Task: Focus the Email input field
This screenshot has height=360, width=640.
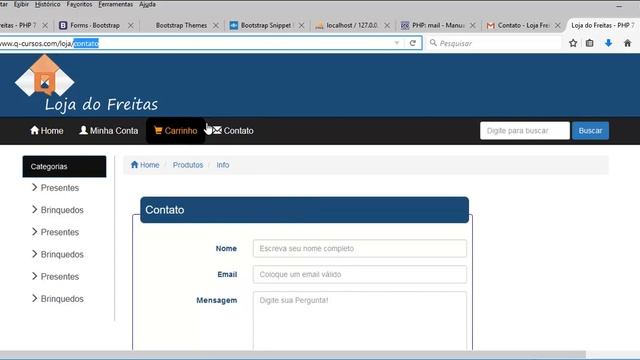Action: pos(360,274)
